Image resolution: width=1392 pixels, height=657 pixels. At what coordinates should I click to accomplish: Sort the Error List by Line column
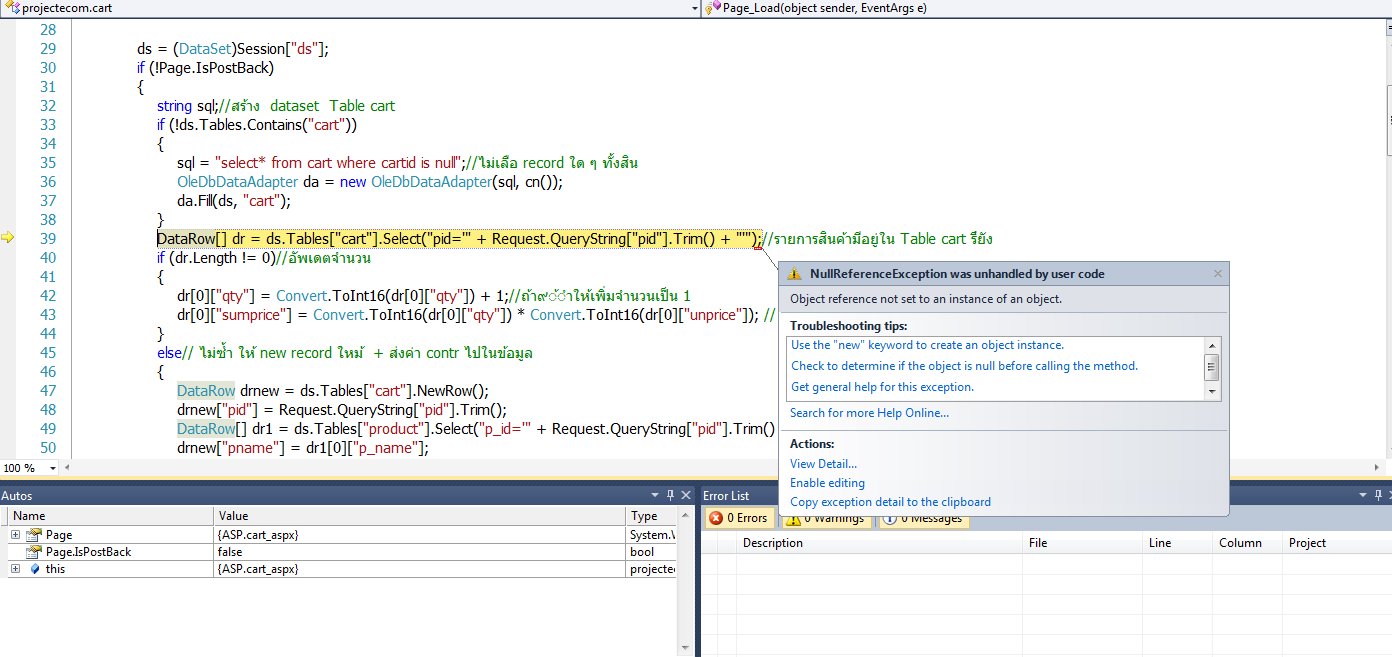[x=1177, y=543]
